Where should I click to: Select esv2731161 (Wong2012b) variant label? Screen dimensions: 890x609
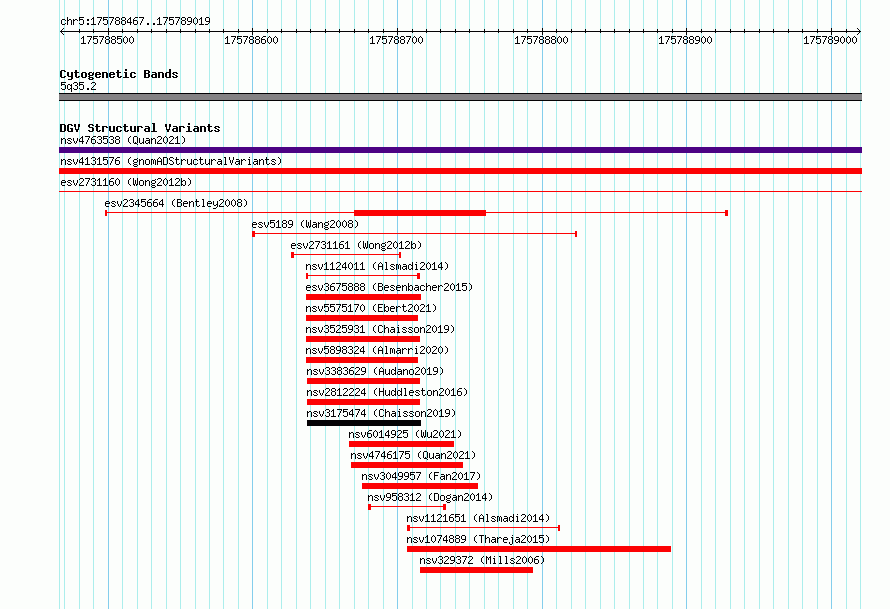356,245
